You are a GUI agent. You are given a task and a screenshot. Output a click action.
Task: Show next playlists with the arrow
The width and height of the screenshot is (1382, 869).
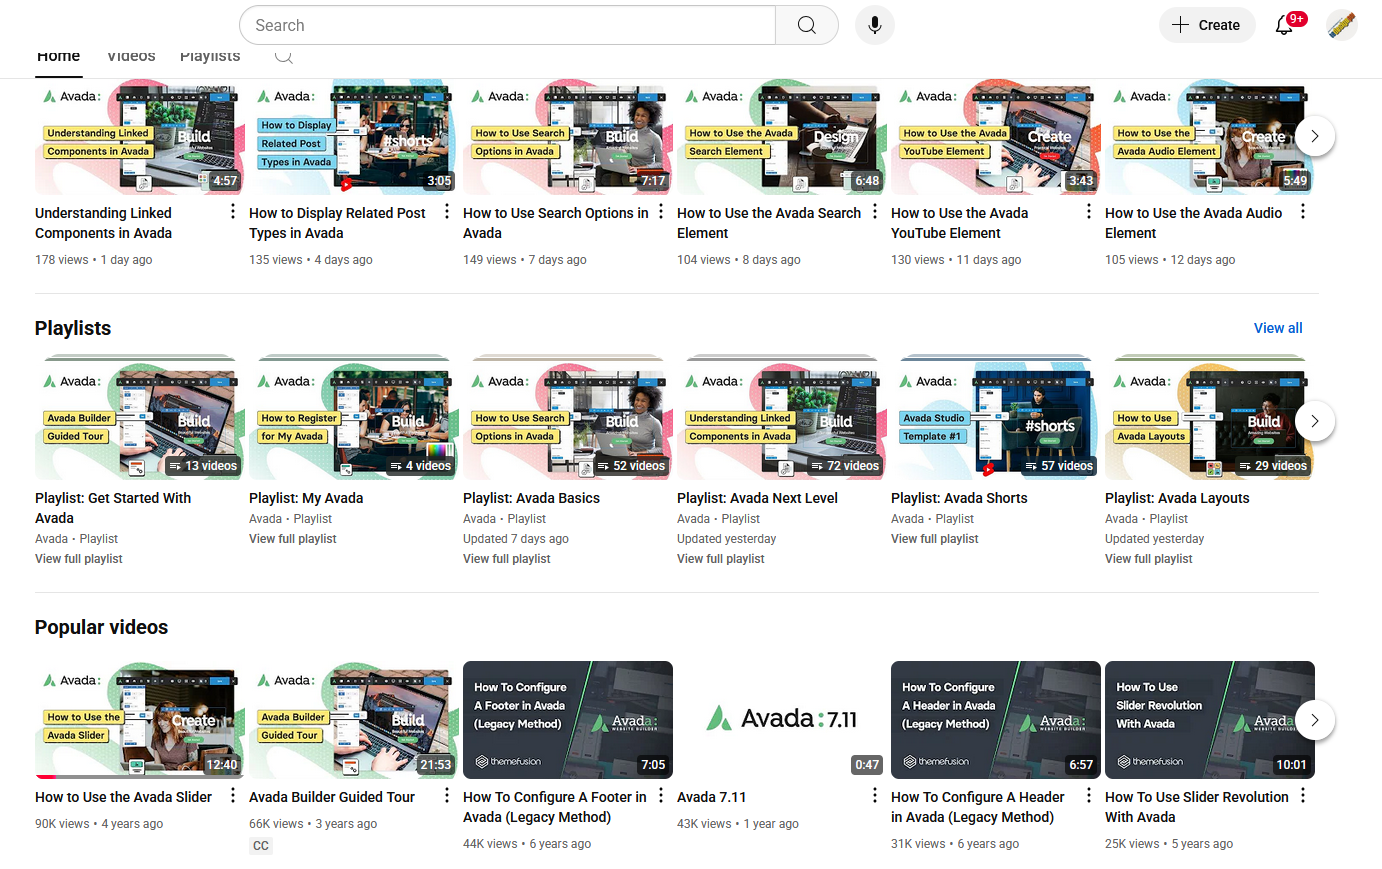(1315, 421)
